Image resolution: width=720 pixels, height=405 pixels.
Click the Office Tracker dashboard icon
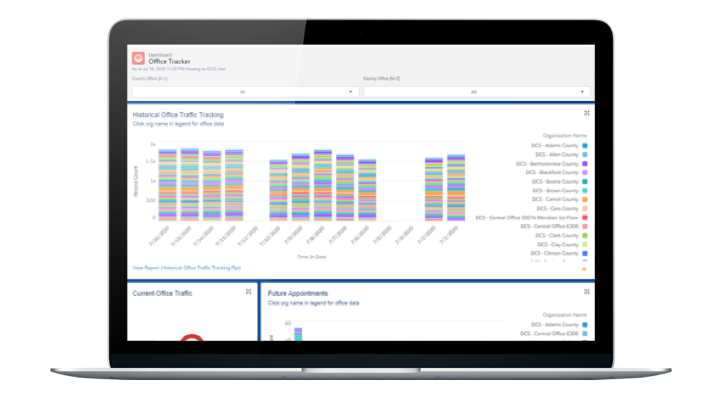pyautogui.click(x=138, y=58)
